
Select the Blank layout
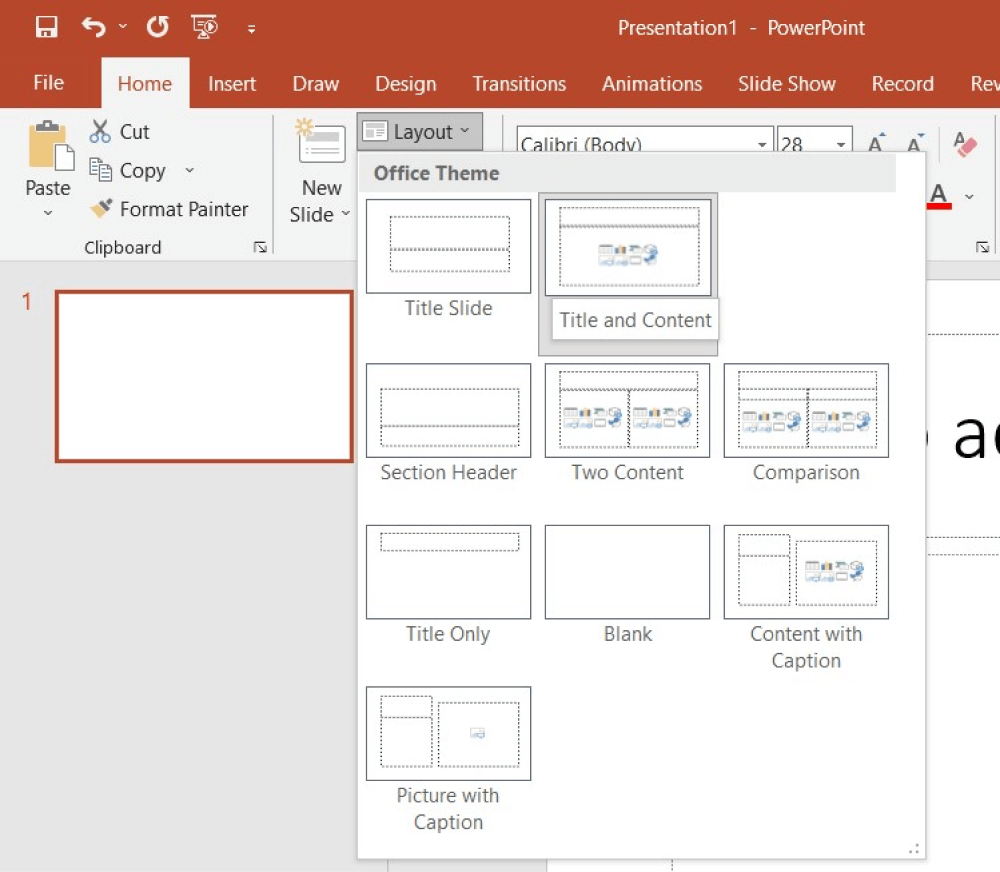point(627,571)
